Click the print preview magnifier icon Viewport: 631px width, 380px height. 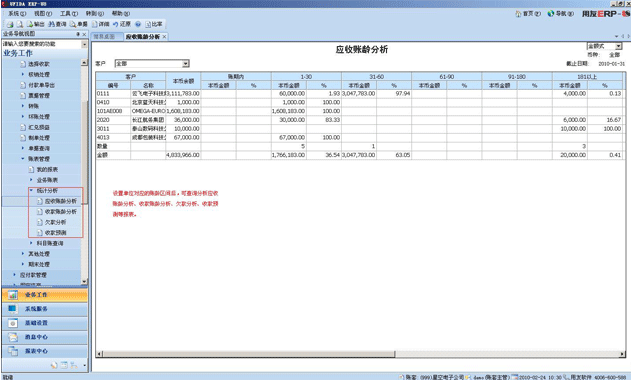(x=19, y=25)
